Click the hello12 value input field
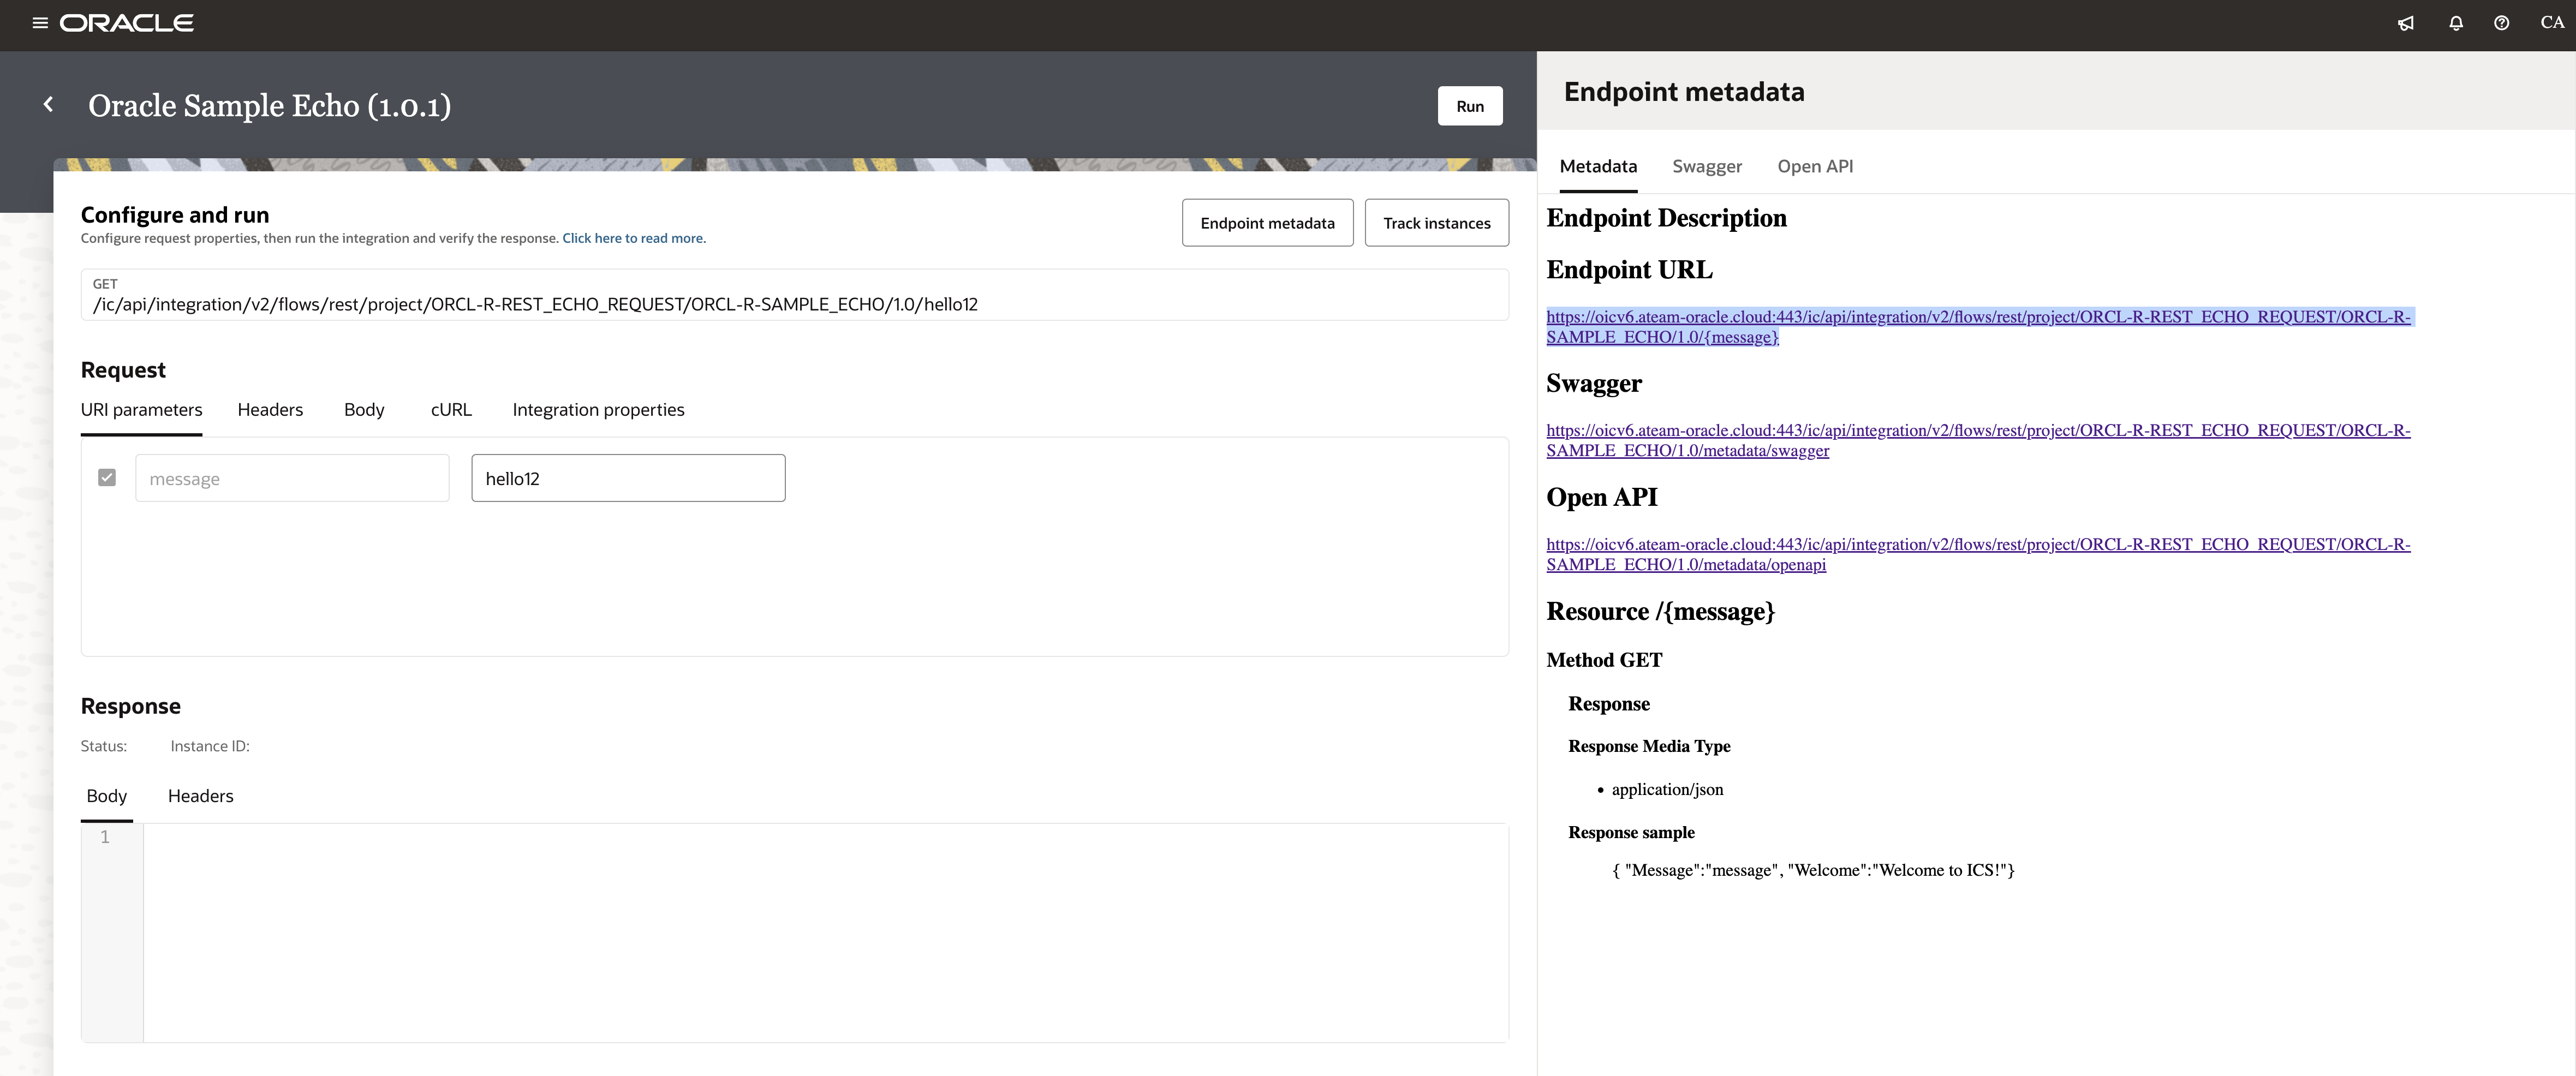 [628, 479]
